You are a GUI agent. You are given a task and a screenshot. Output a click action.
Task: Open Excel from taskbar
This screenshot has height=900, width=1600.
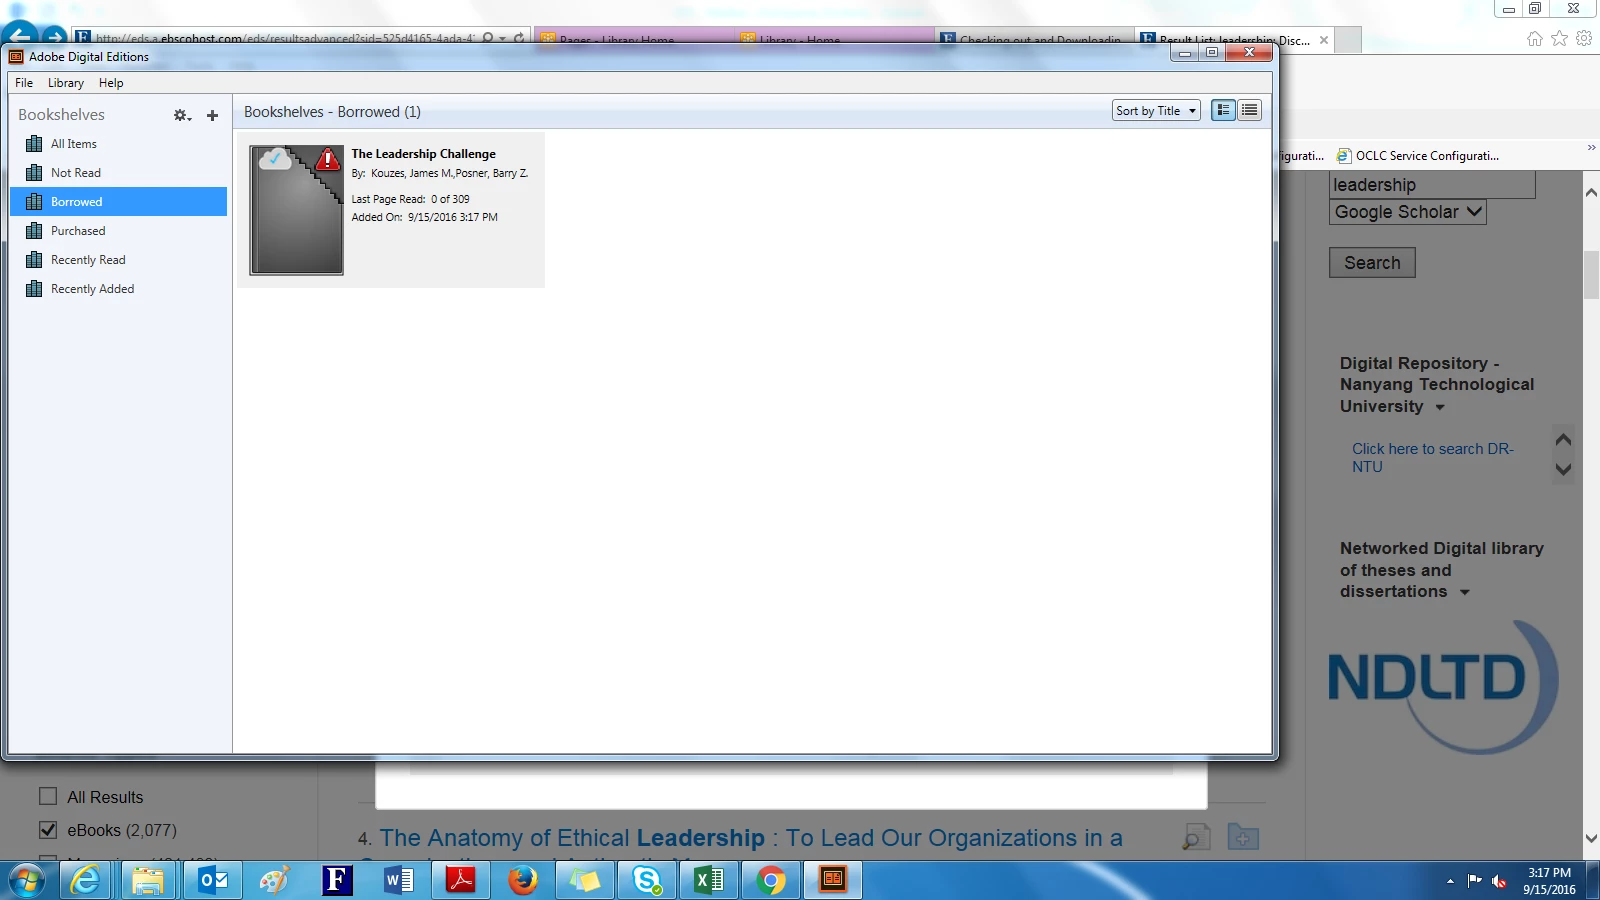(709, 881)
